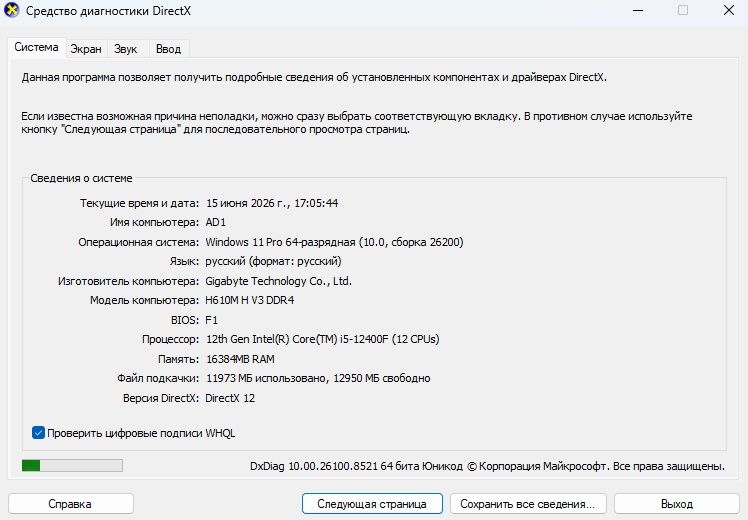Click label Файл подкачки
Screen dimensions: 748x520
(158, 378)
